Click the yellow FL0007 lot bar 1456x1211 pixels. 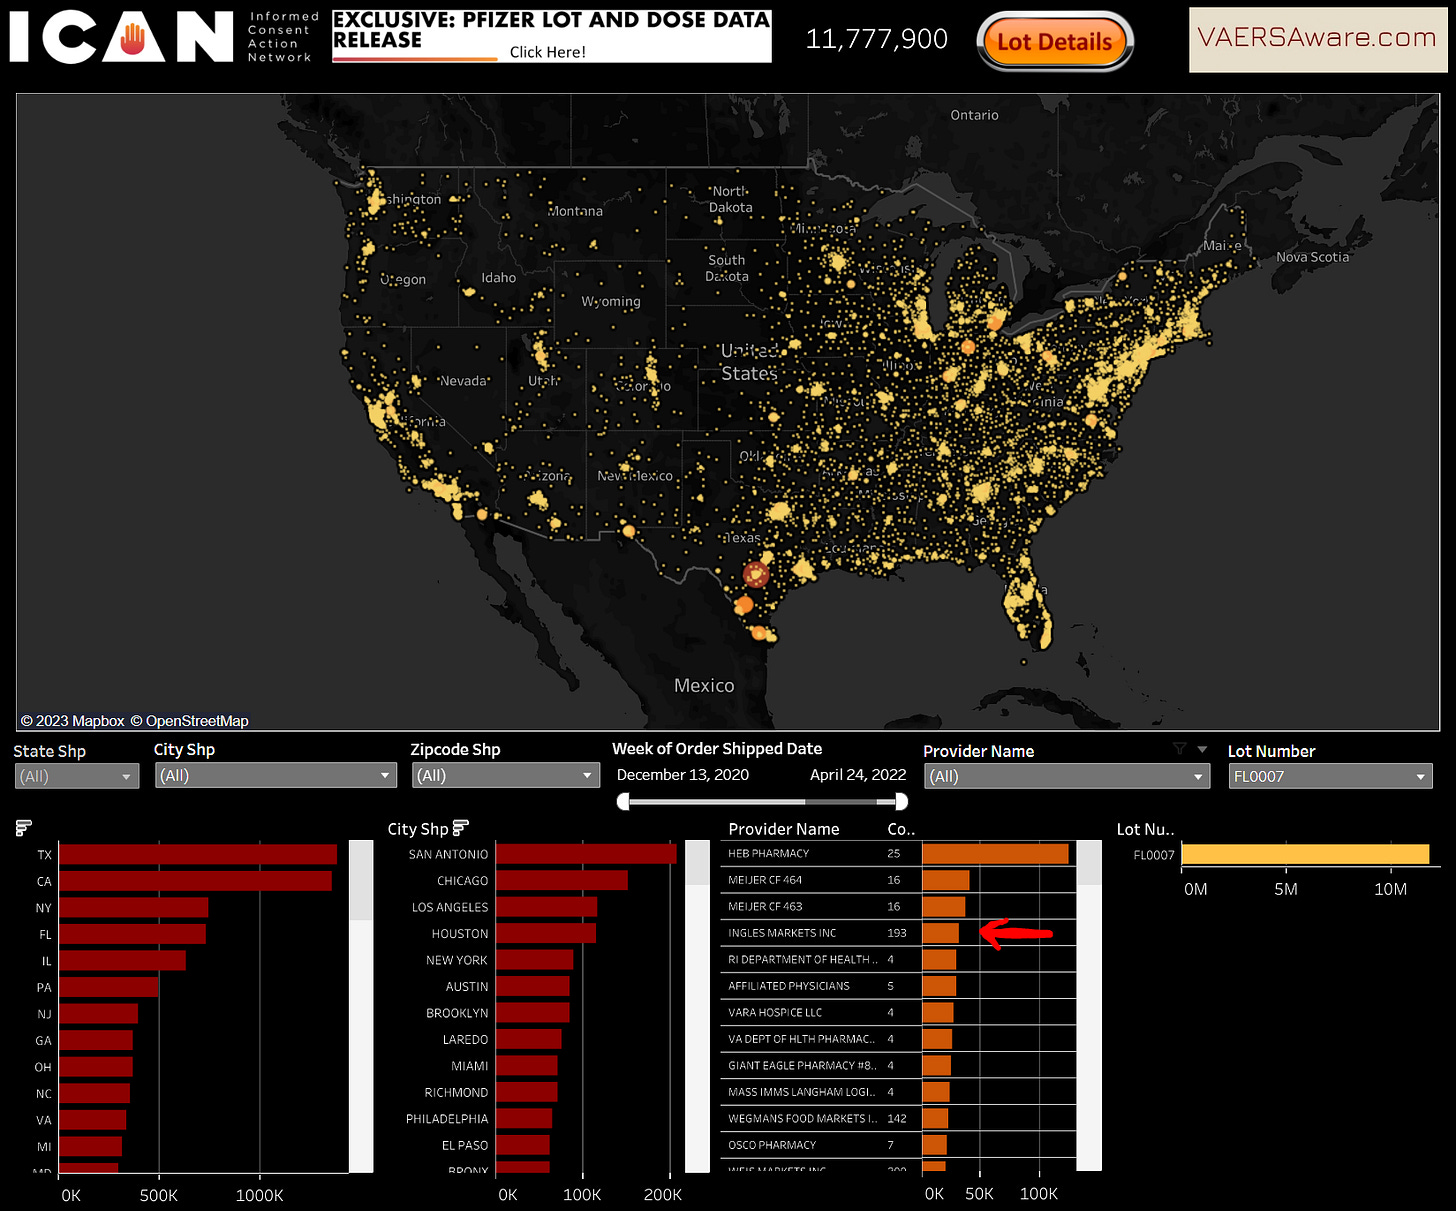pyautogui.click(x=1305, y=854)
